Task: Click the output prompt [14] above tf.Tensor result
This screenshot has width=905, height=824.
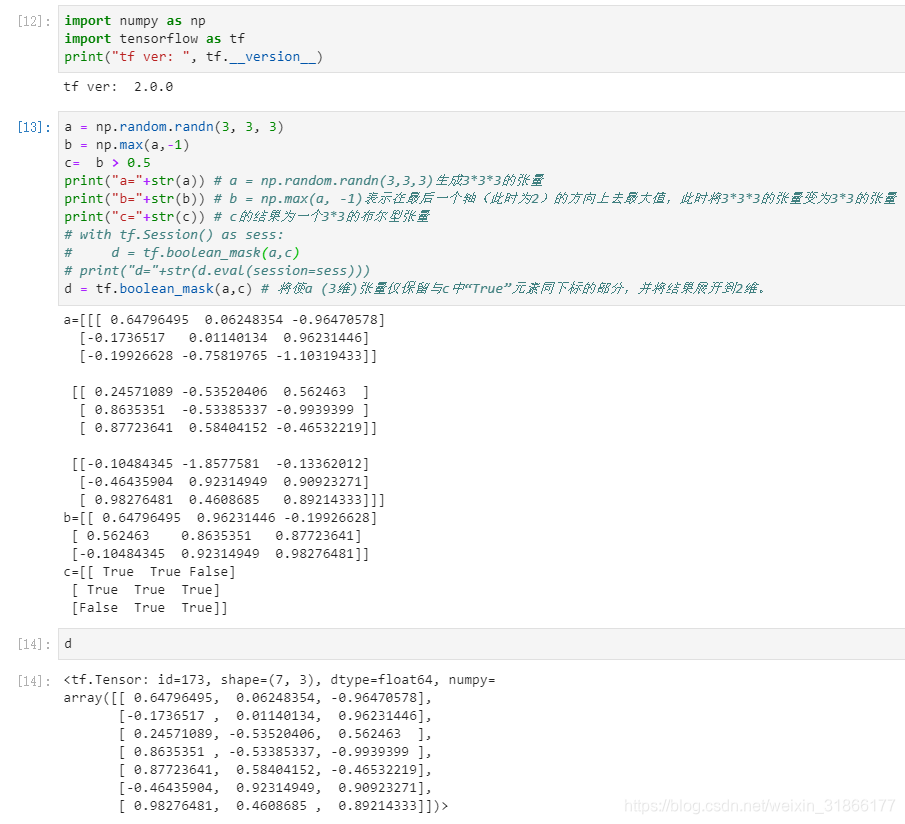Action: (30, 679)
